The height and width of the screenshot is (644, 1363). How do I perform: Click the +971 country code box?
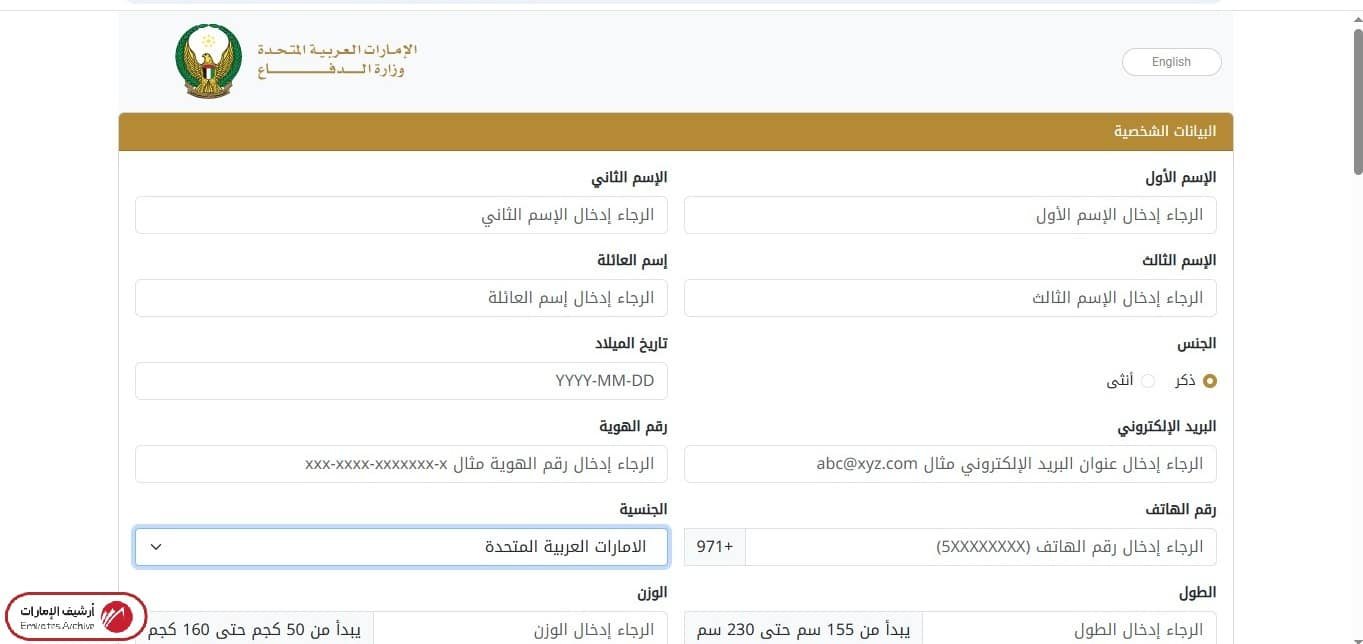coord(714,546)
